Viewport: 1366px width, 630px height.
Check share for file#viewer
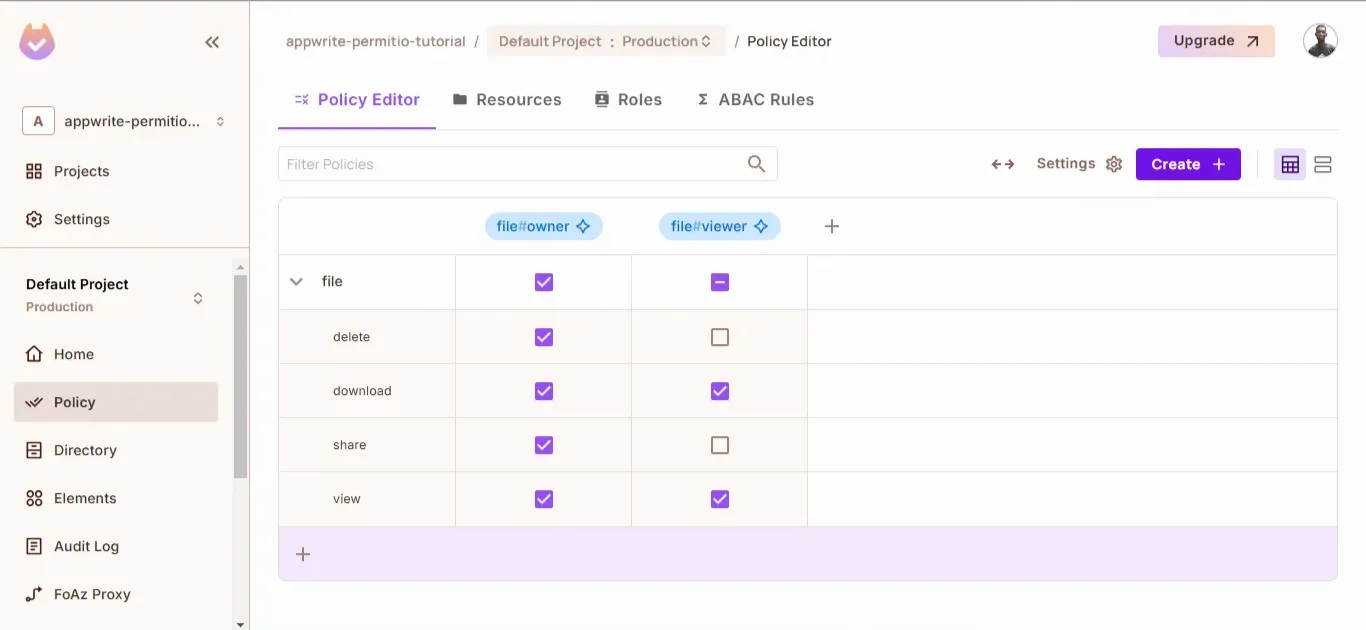click(720, 445)
